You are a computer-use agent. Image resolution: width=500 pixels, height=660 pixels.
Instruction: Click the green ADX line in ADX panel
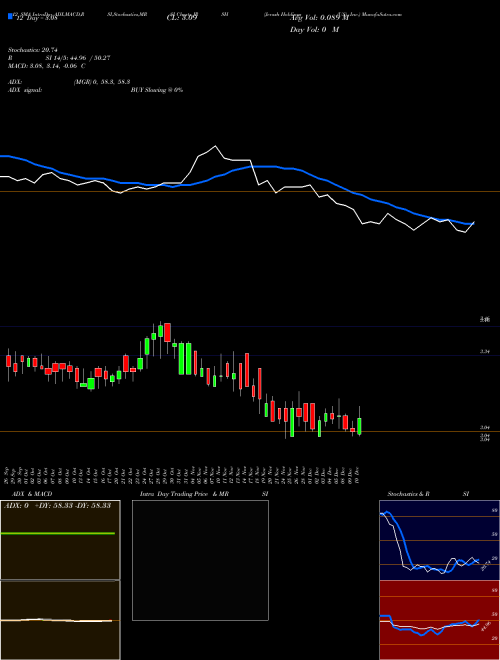57,533
